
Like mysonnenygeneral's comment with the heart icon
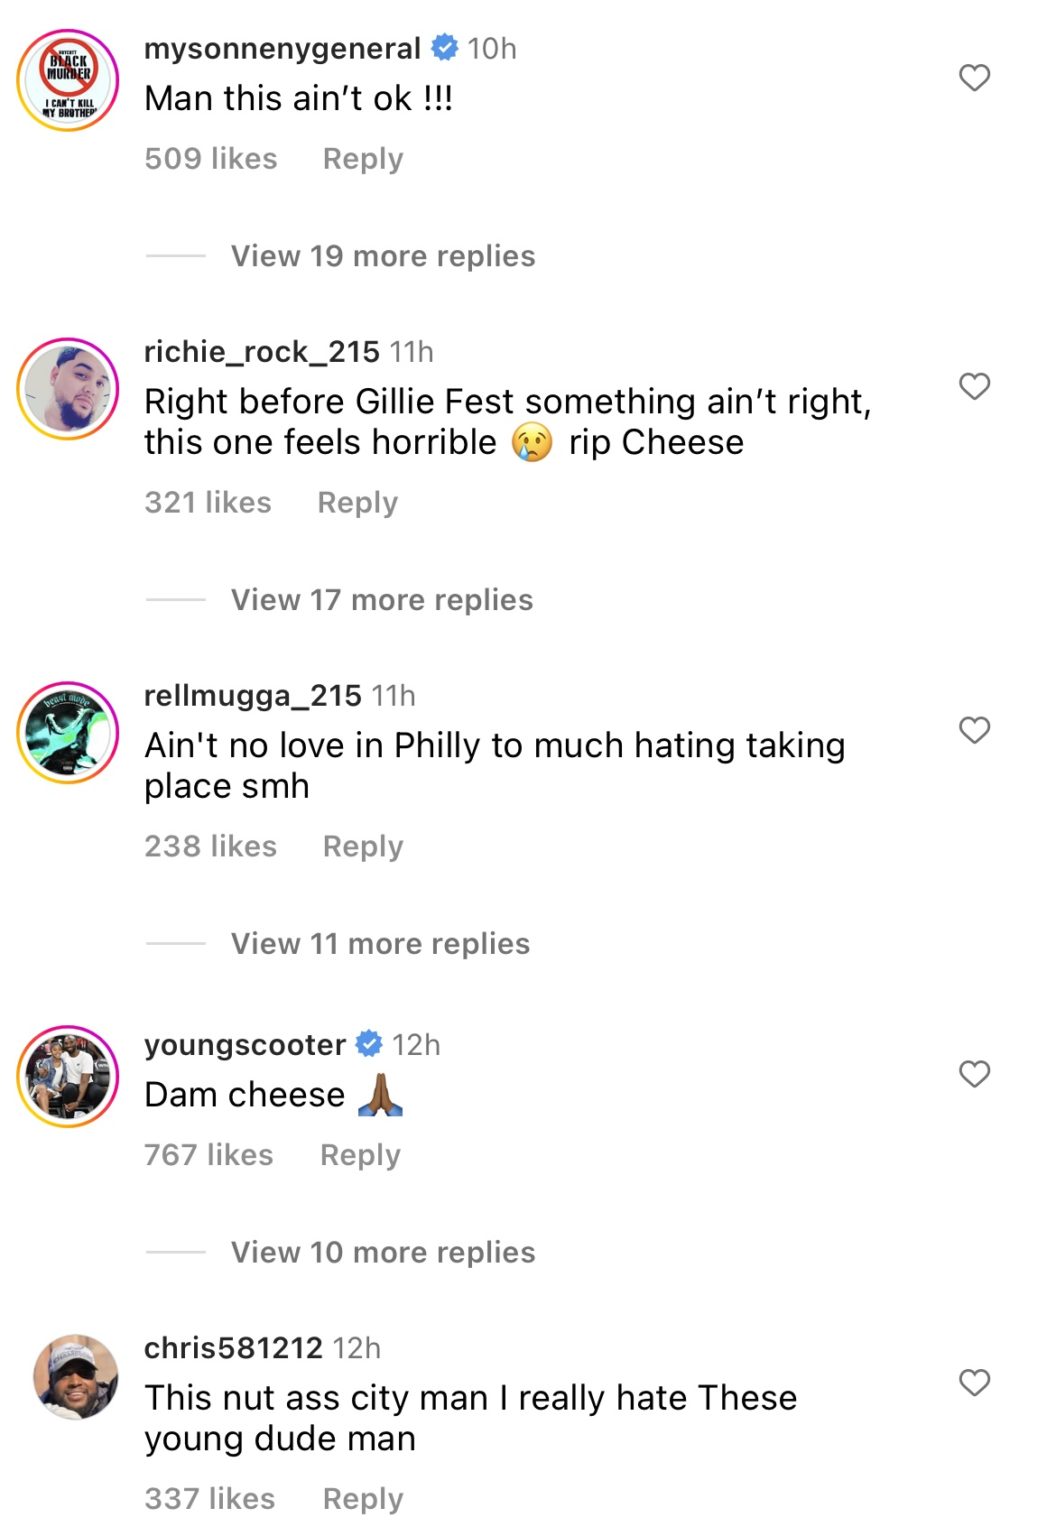pos(973,79)
